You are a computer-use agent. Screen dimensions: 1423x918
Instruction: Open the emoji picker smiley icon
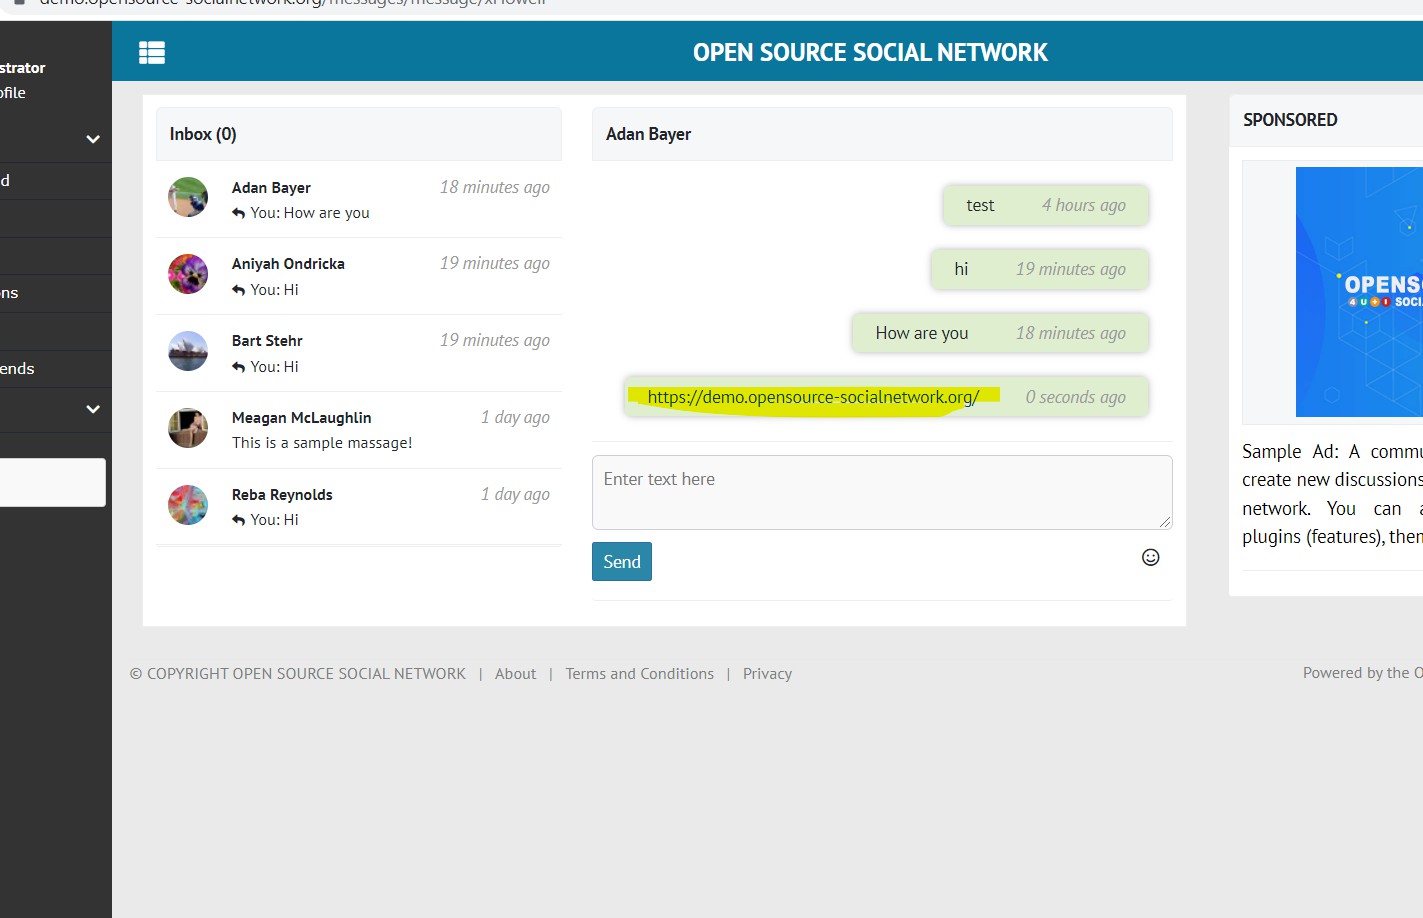point(1150,557)
